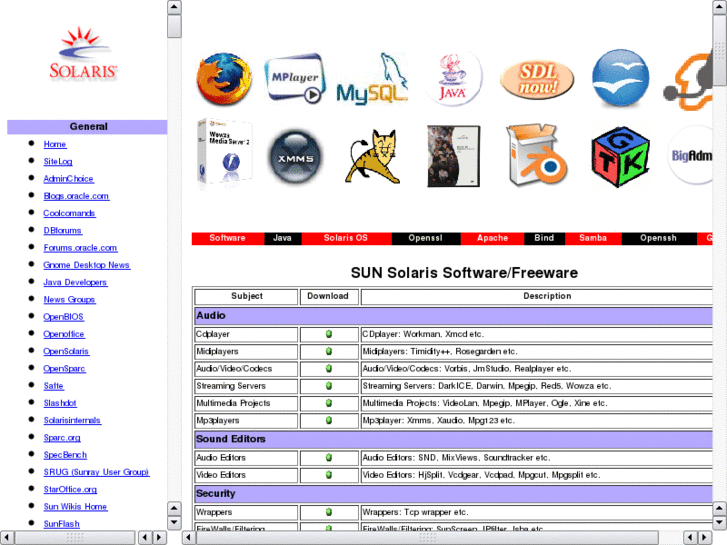Select the Bind navbar tab
Viewport: 727px width, 545px height.
pyautogui.click(x=544, y=238)
